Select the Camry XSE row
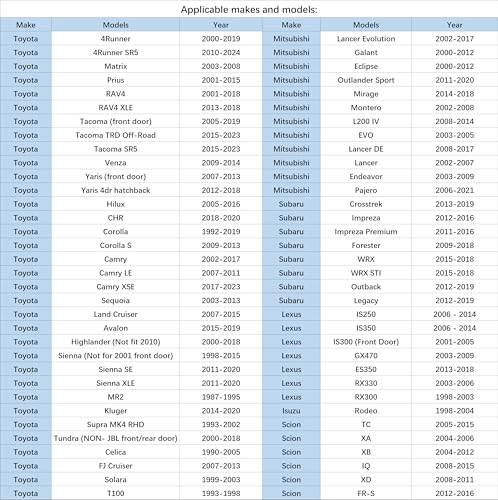Screen dimensions: 498x500 [131, 287]
